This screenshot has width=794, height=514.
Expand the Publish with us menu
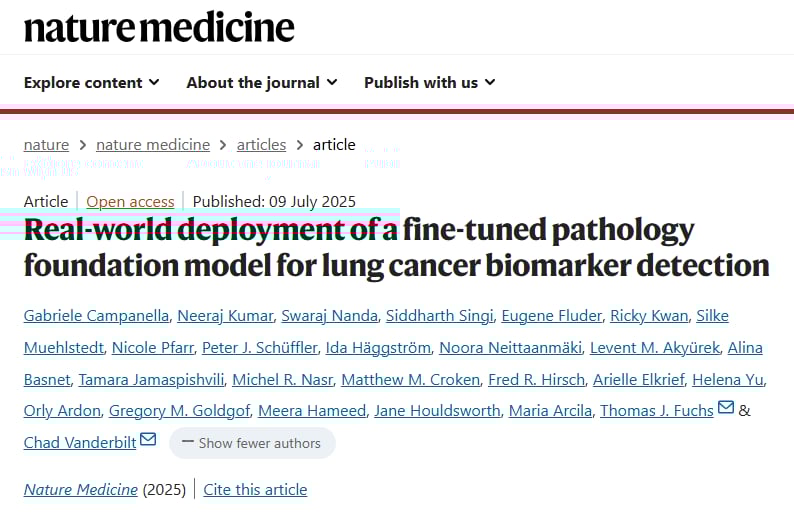pyautogui.click(x=429, y=82)
